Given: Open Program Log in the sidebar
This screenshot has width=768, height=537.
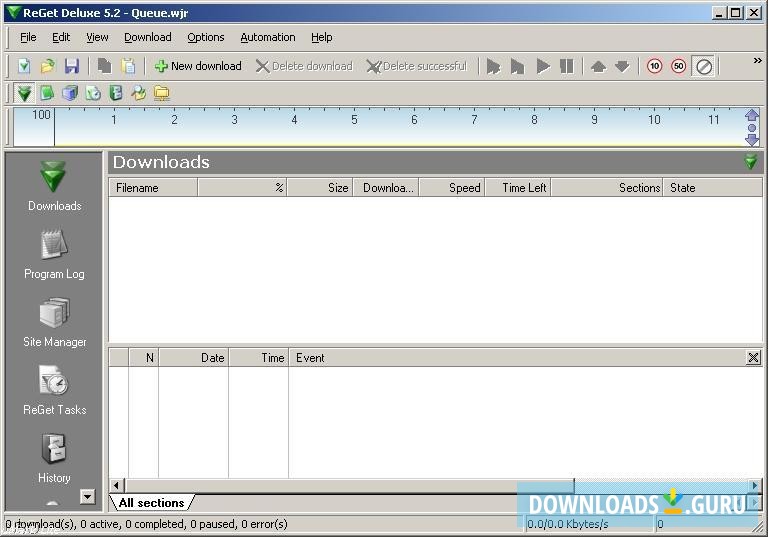Looking at the screenshot, I should tap(54, 254).
